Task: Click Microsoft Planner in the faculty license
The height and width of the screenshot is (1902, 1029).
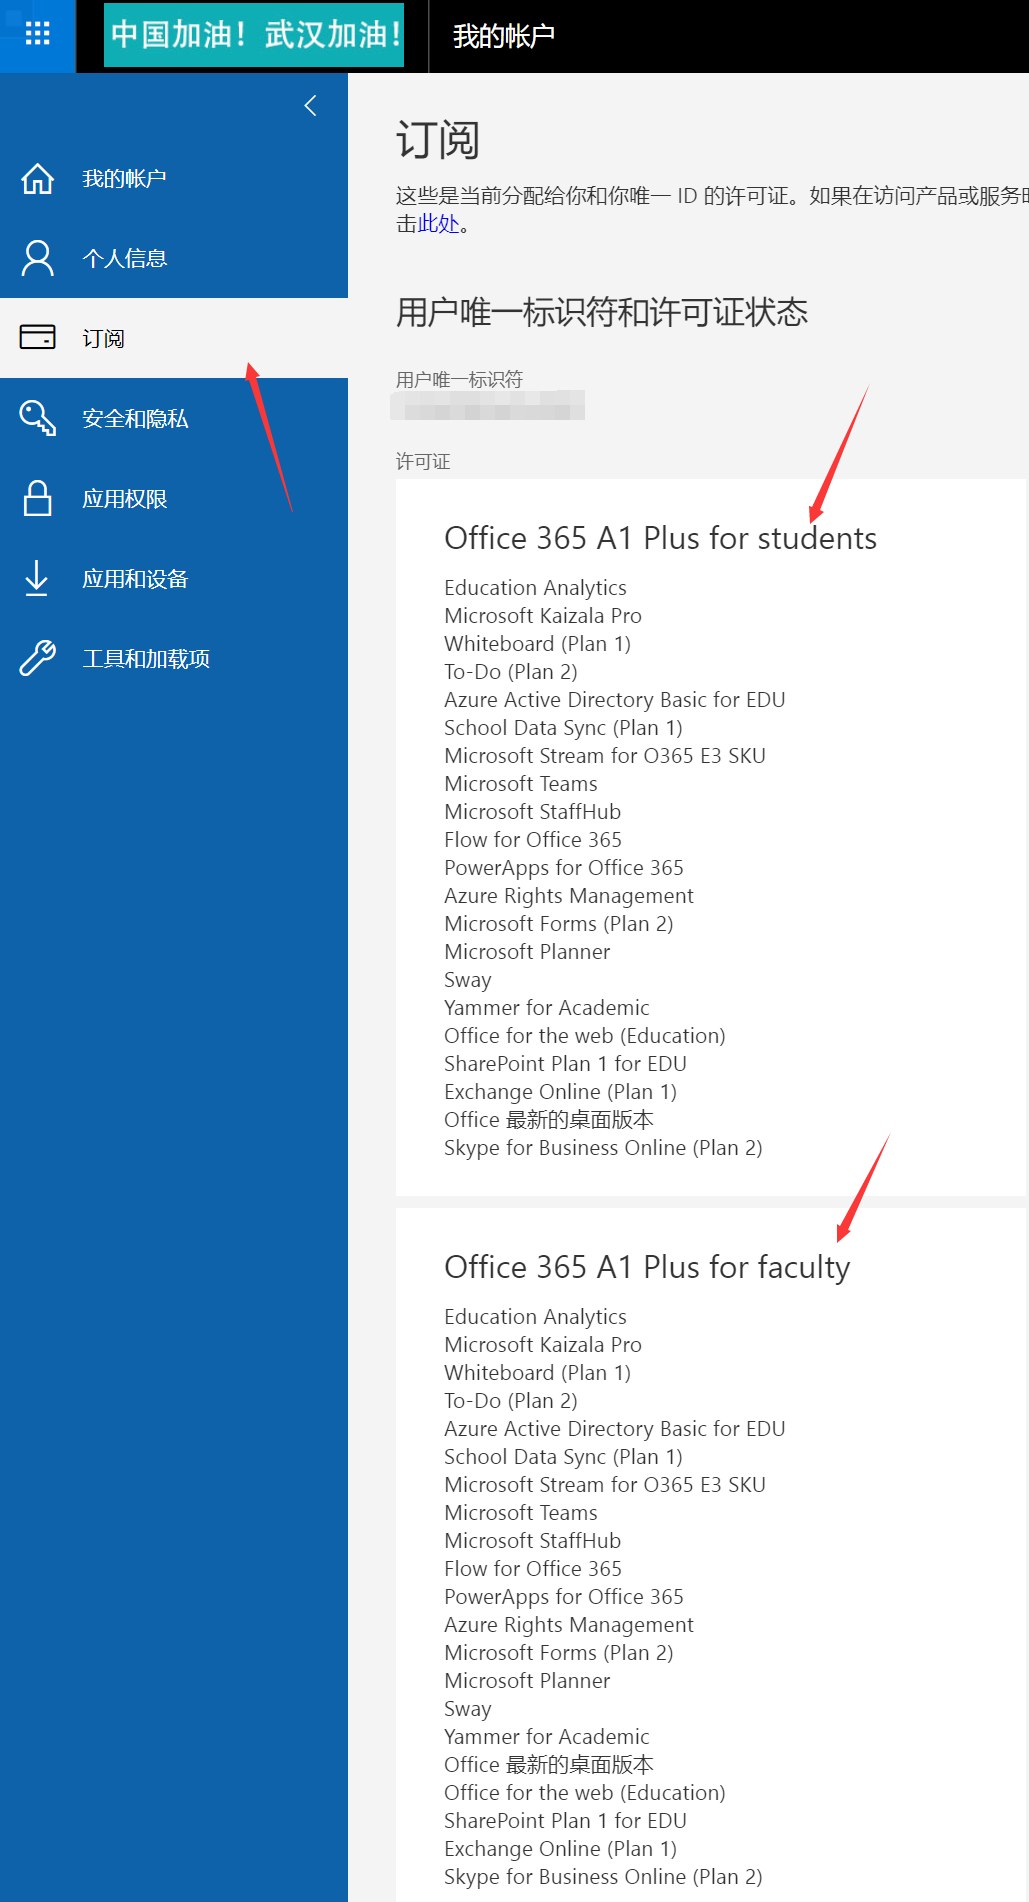Action: point(527,1681)
